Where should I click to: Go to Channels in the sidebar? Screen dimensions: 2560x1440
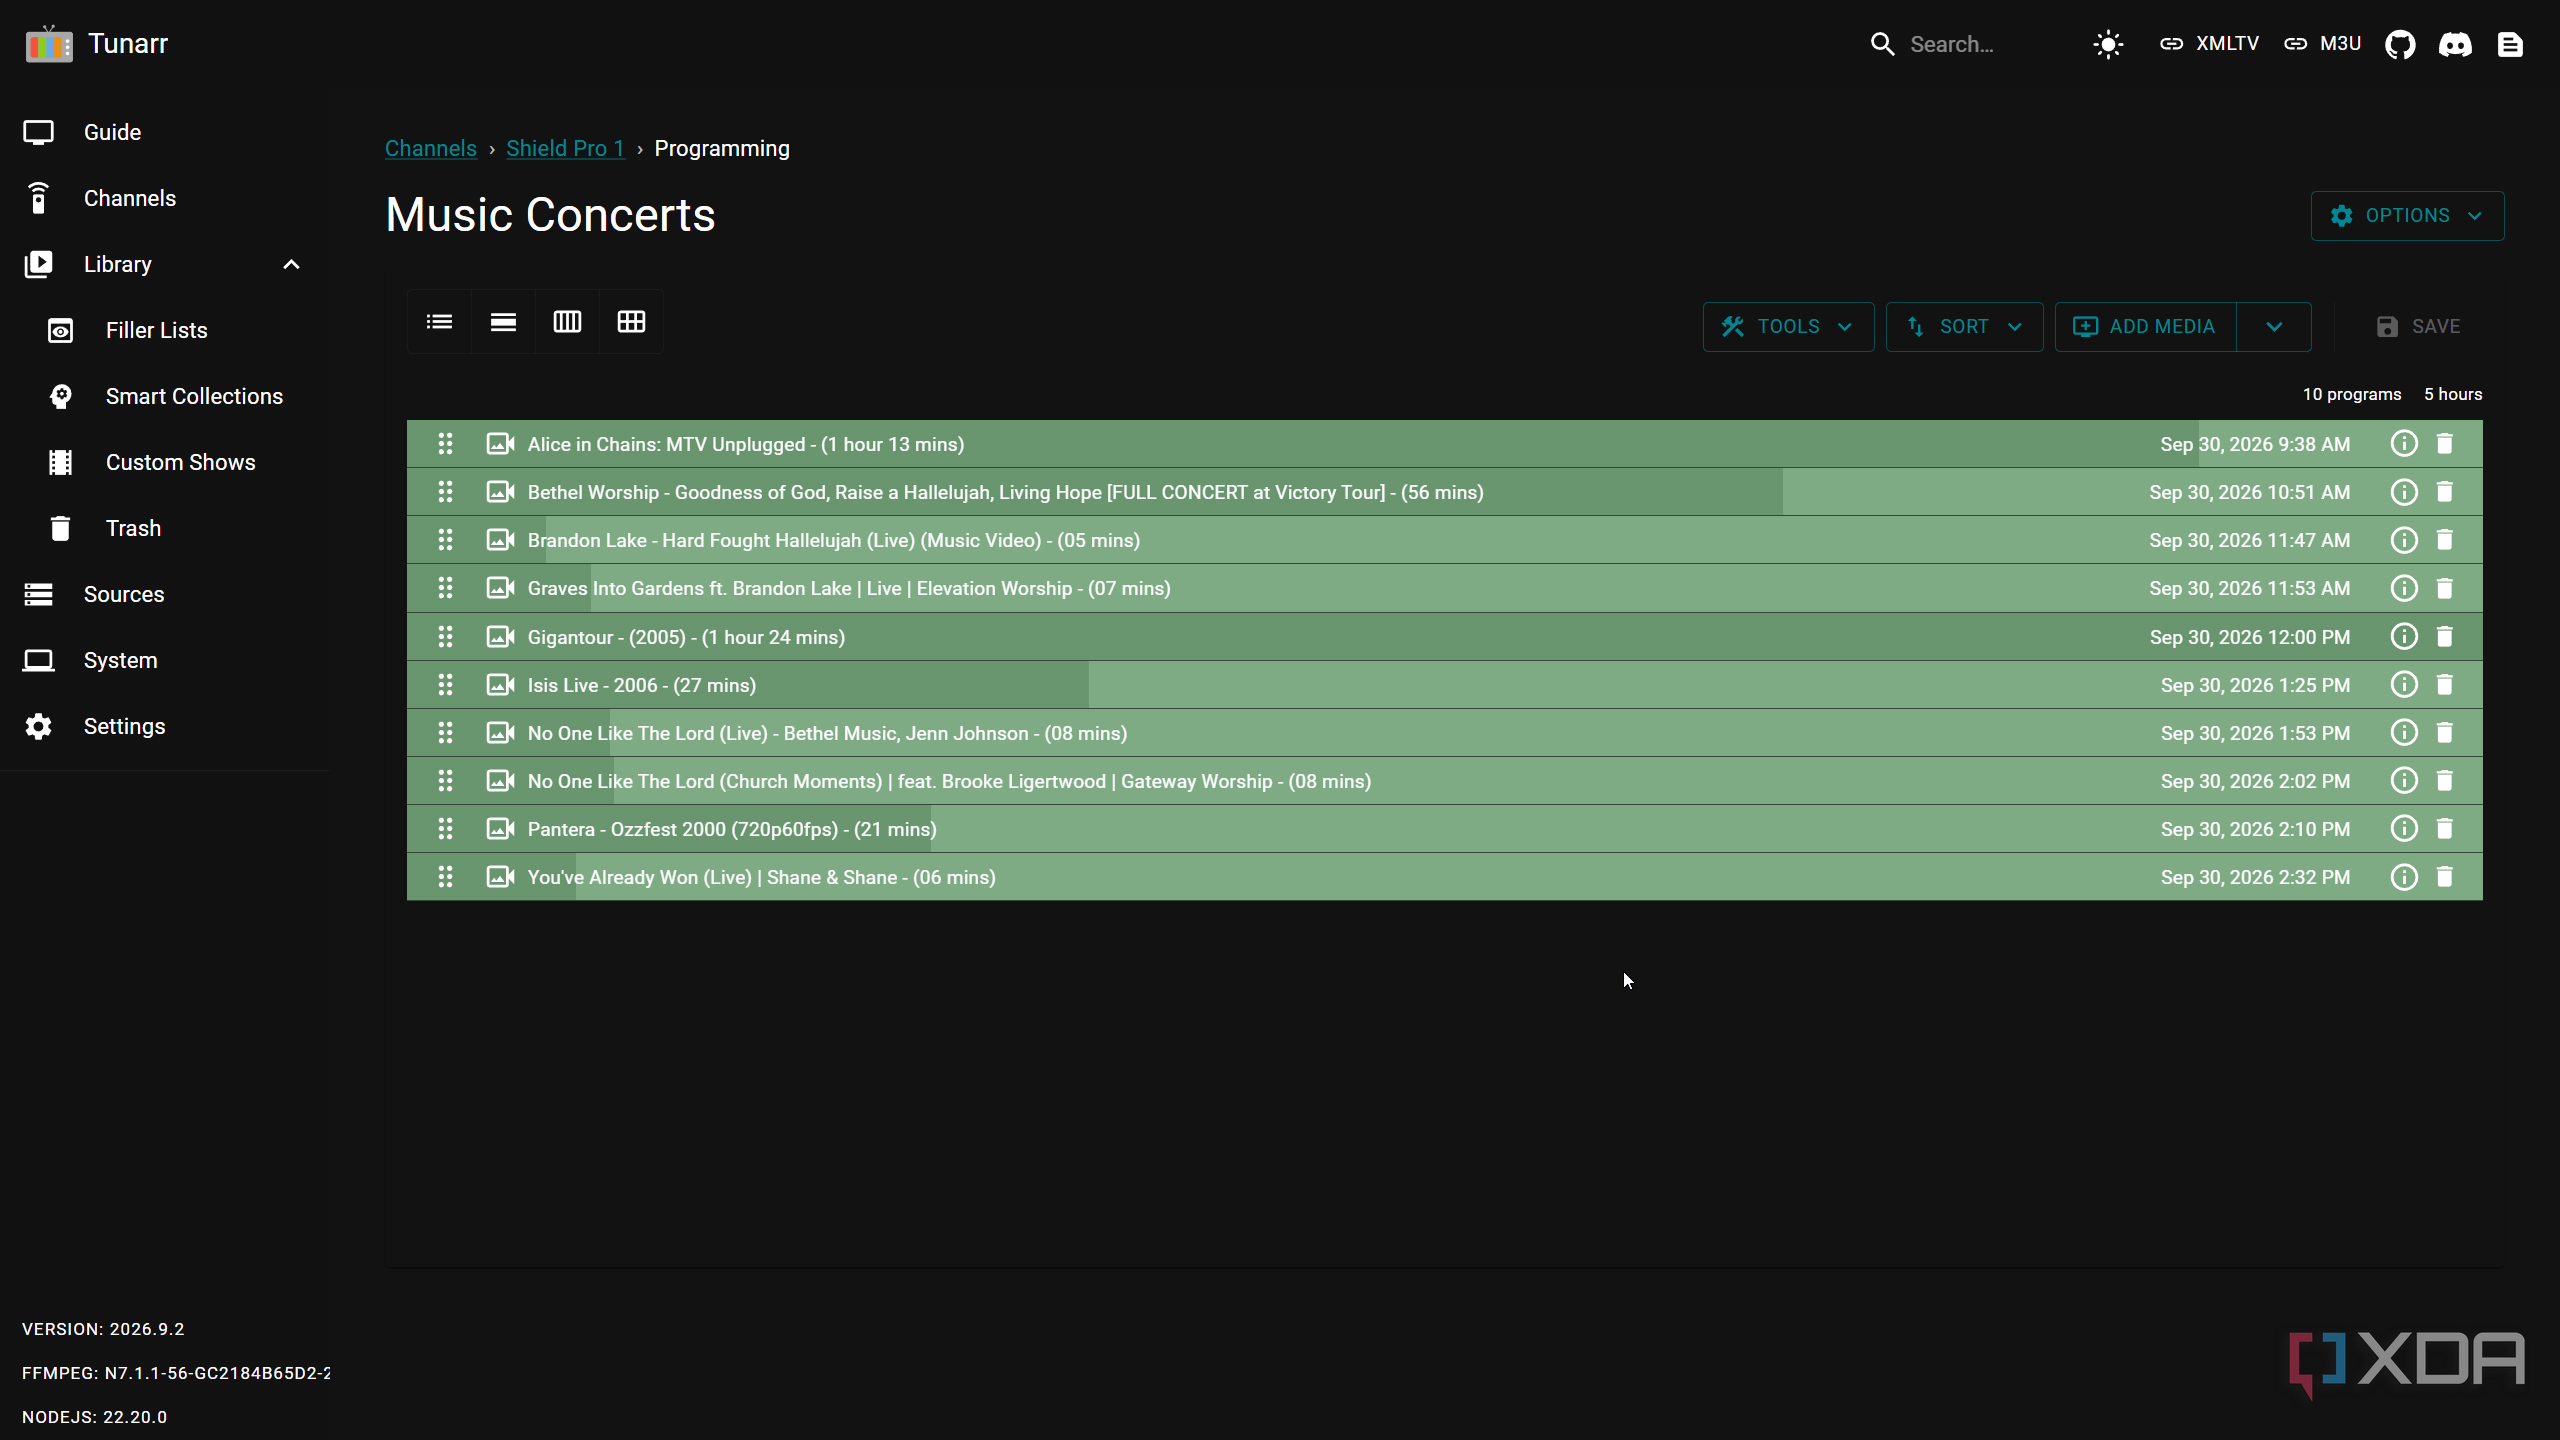pyautogui.click(x=163, y=198)
